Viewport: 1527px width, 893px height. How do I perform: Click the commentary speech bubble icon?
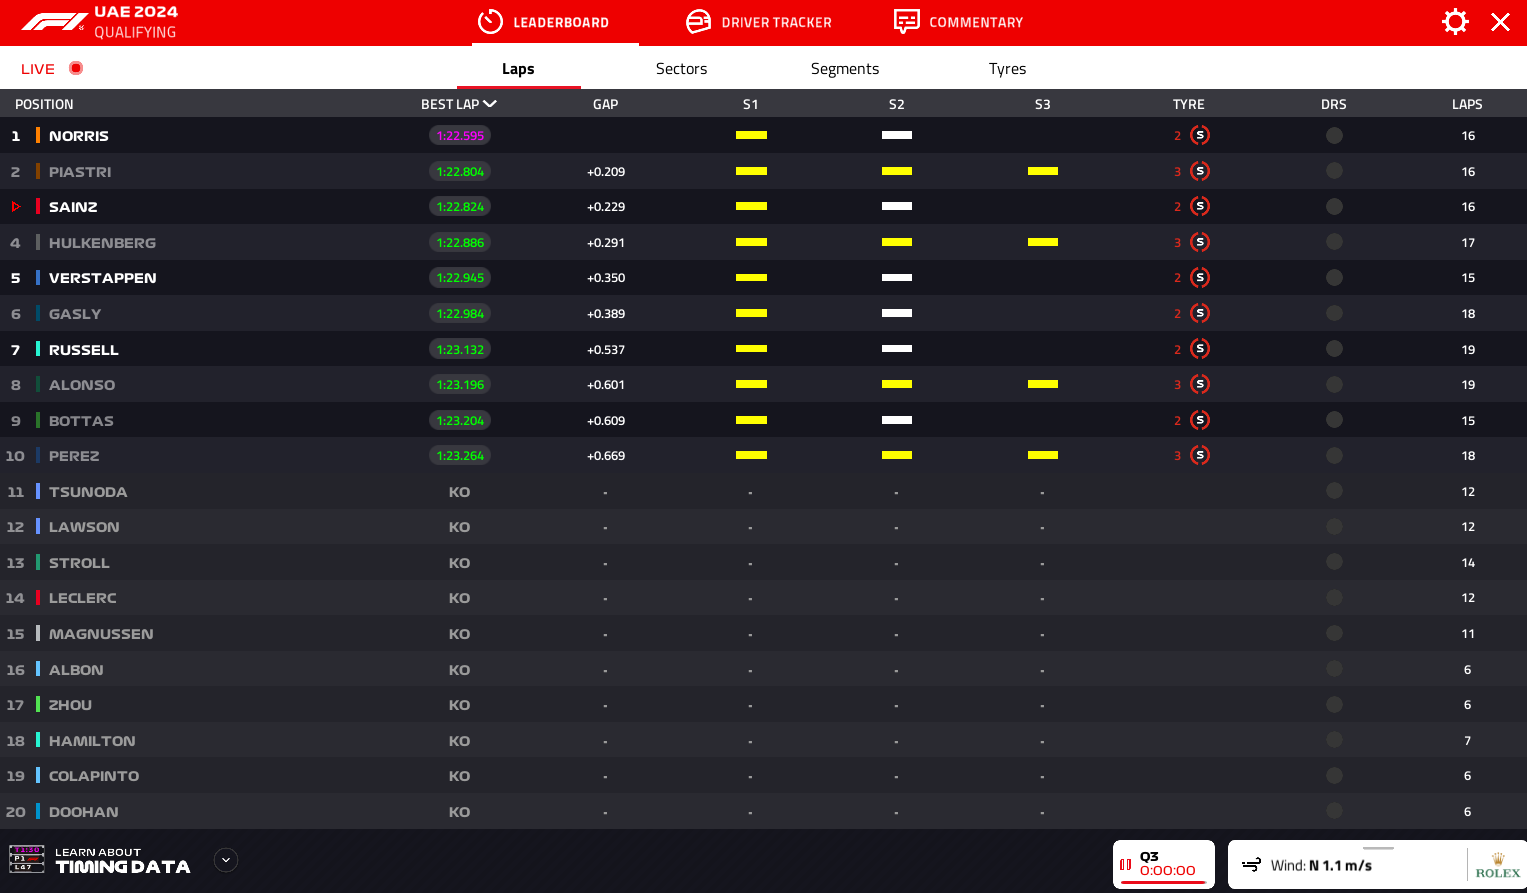906,22
